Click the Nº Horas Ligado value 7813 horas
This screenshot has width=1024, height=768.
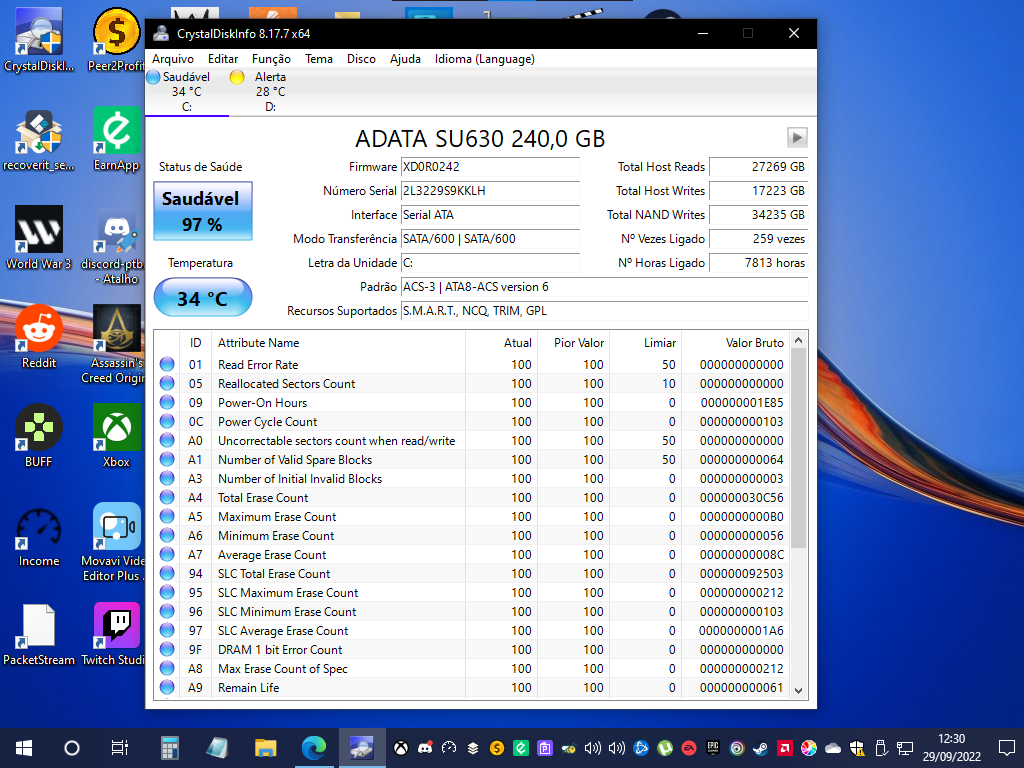tap(758, 263)
